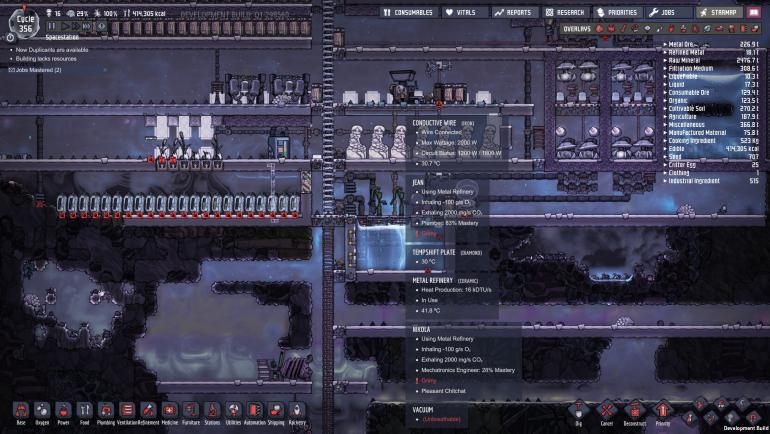Select the Dig tool

coord(579,411)
